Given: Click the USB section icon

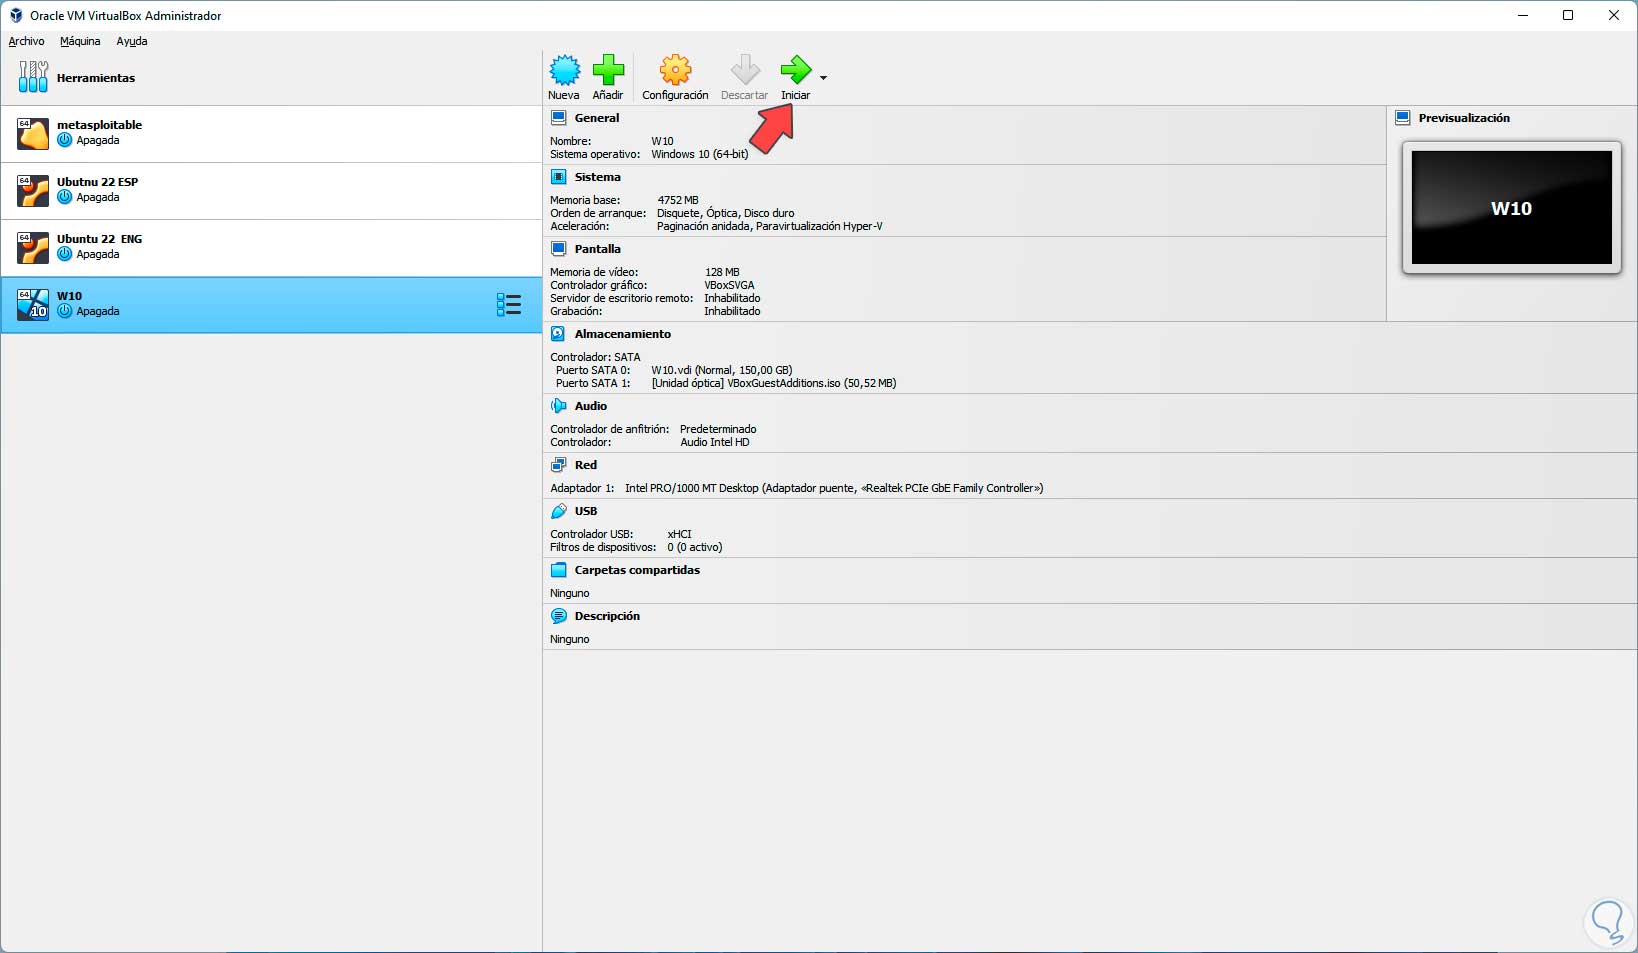Looking at the screenshot, I should click(x=559, y=511).
